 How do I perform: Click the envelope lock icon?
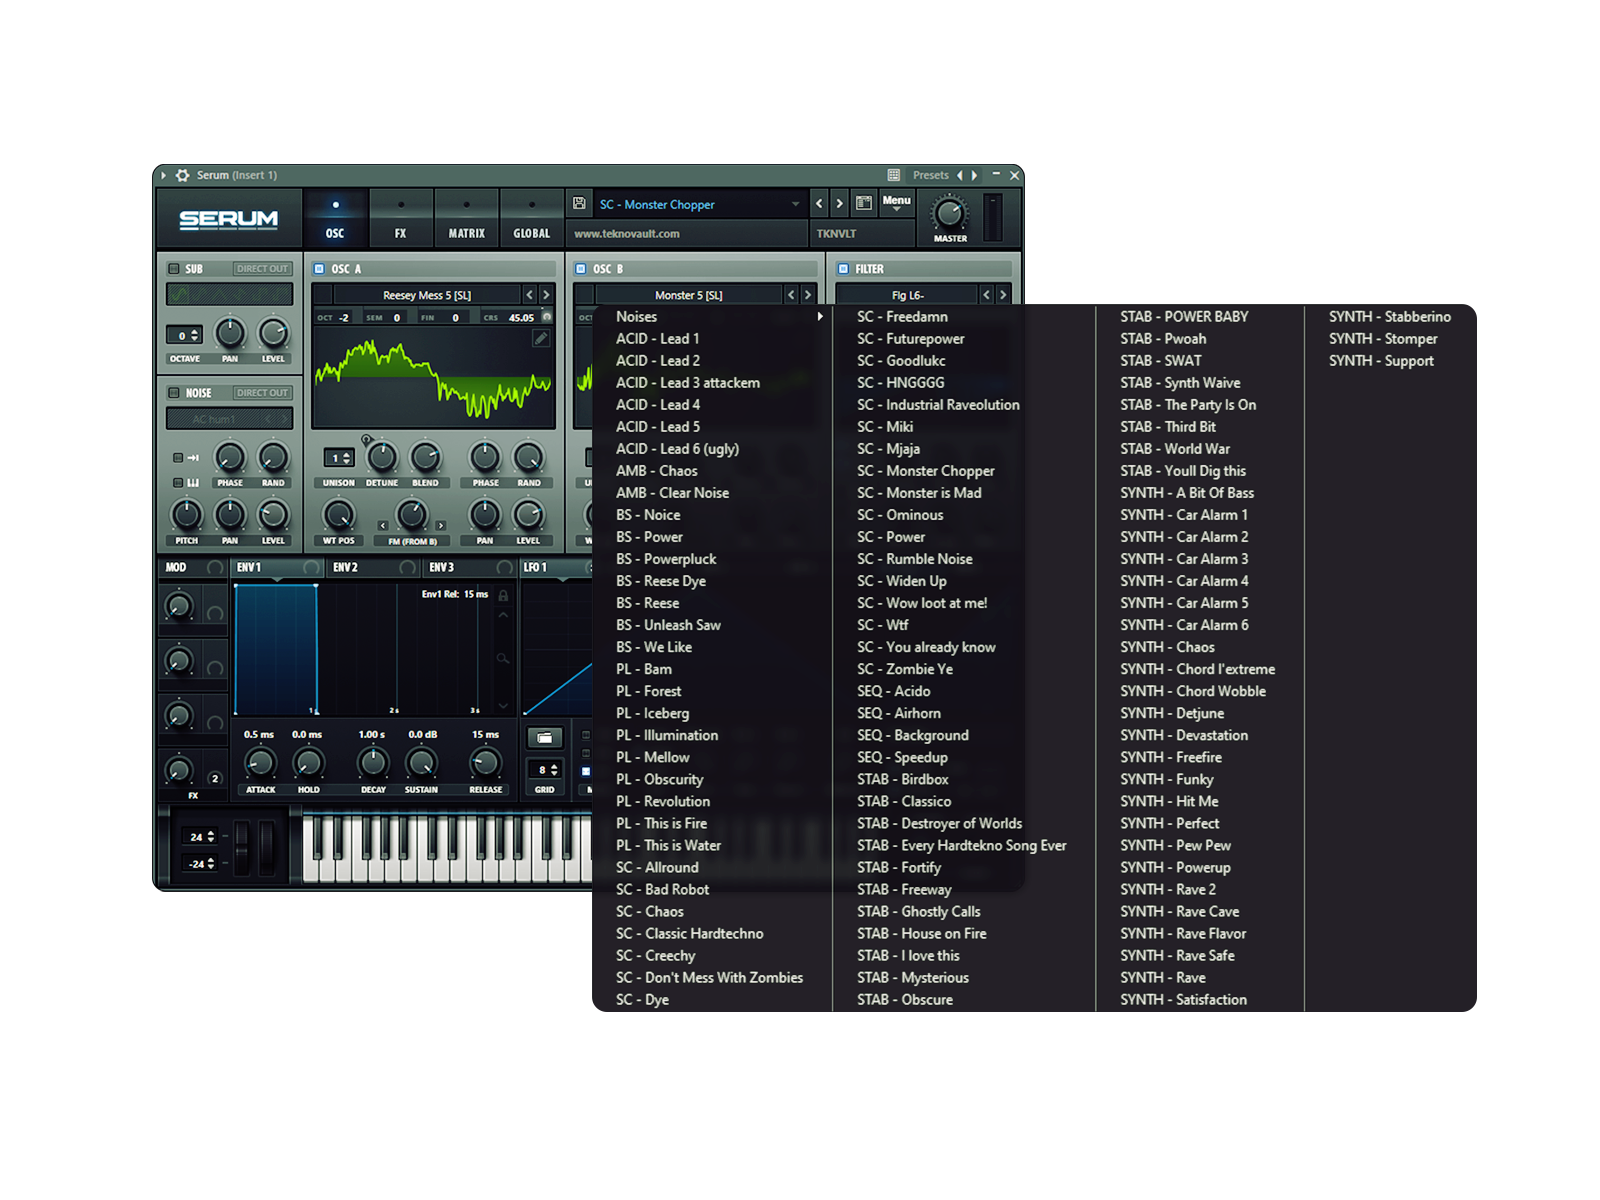(x=503, y=596)
